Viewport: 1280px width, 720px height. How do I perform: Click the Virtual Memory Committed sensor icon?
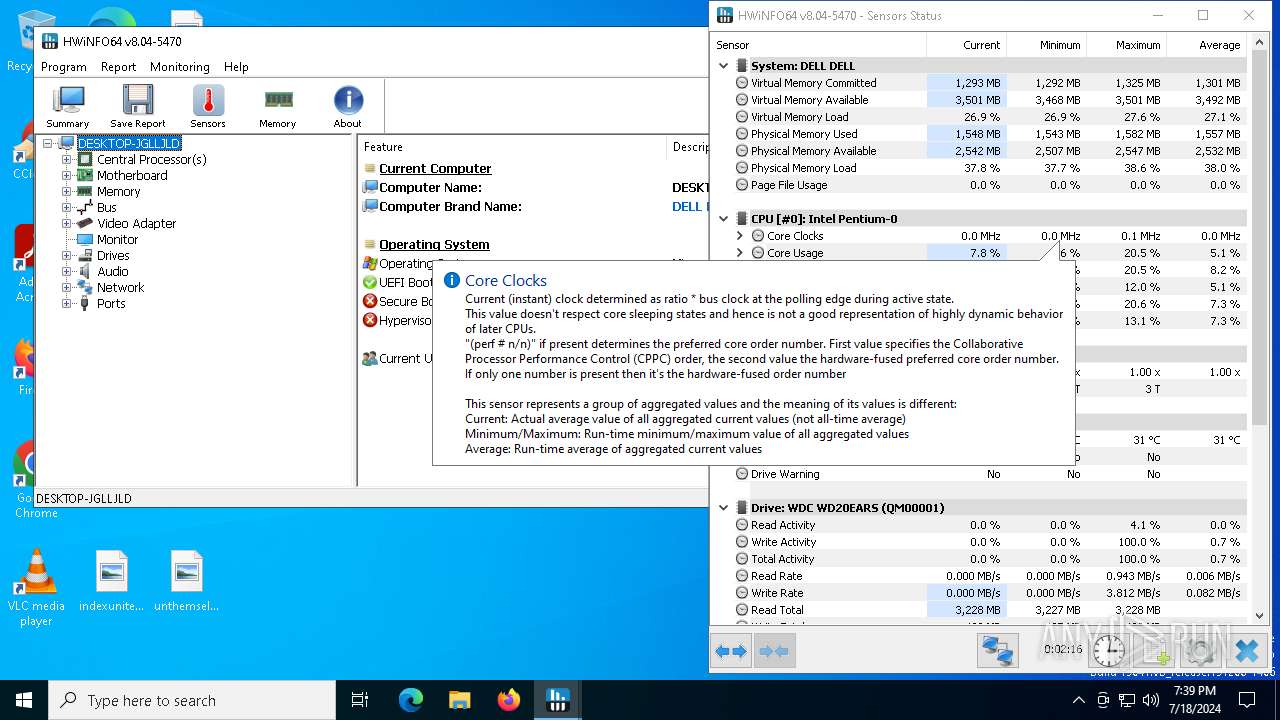[742, 83]
